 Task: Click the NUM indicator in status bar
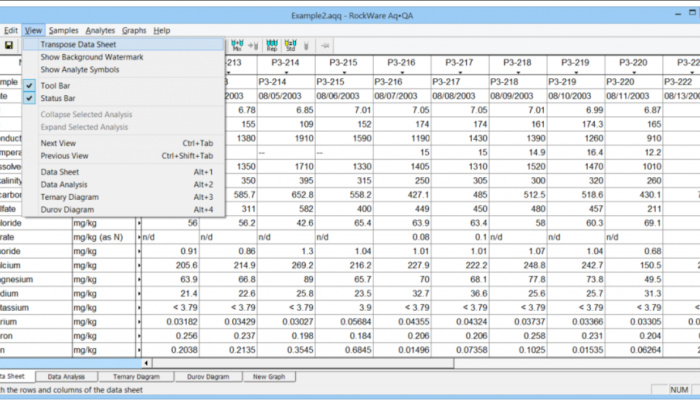[x=679, y=390]
